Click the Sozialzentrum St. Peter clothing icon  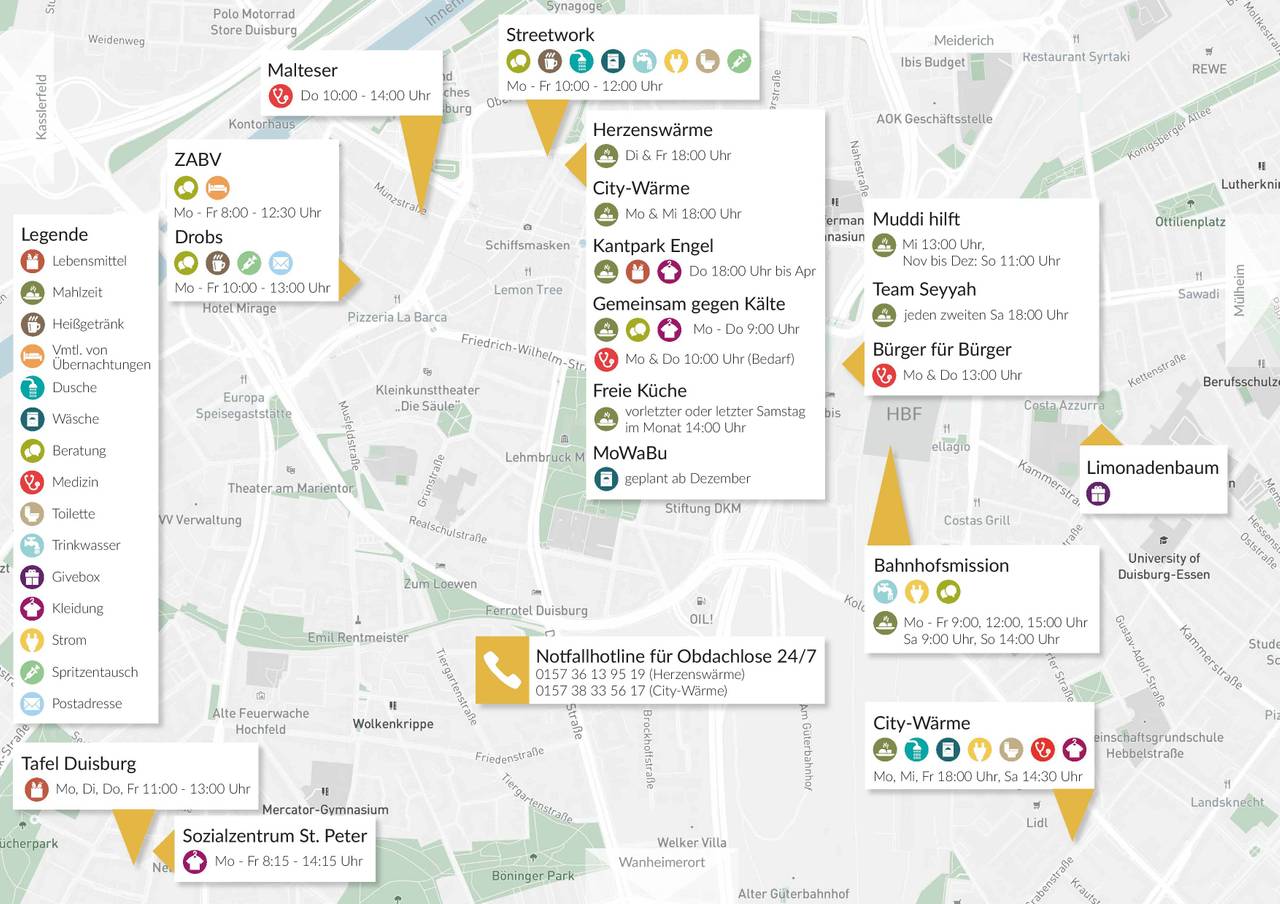195,861
